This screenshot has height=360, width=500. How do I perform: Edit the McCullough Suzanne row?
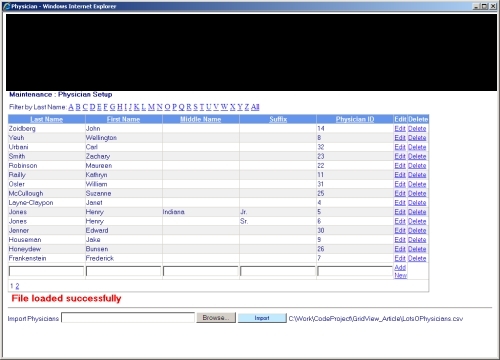[400, 193]
